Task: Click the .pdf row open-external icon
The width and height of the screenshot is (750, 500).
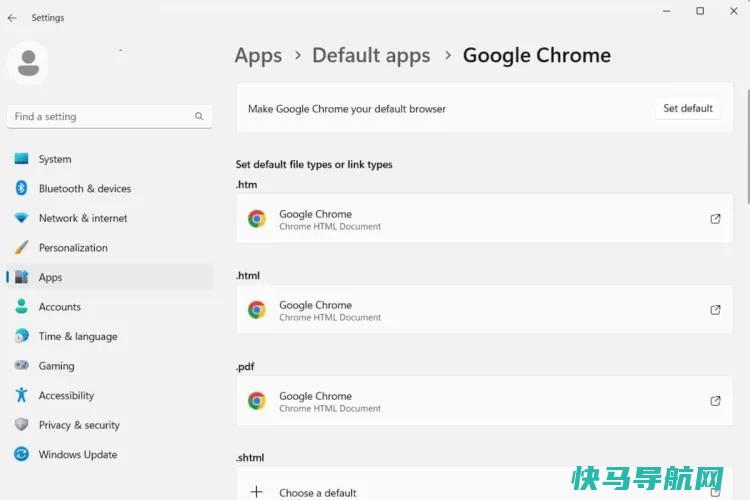Action: click(x=715, y=401)
